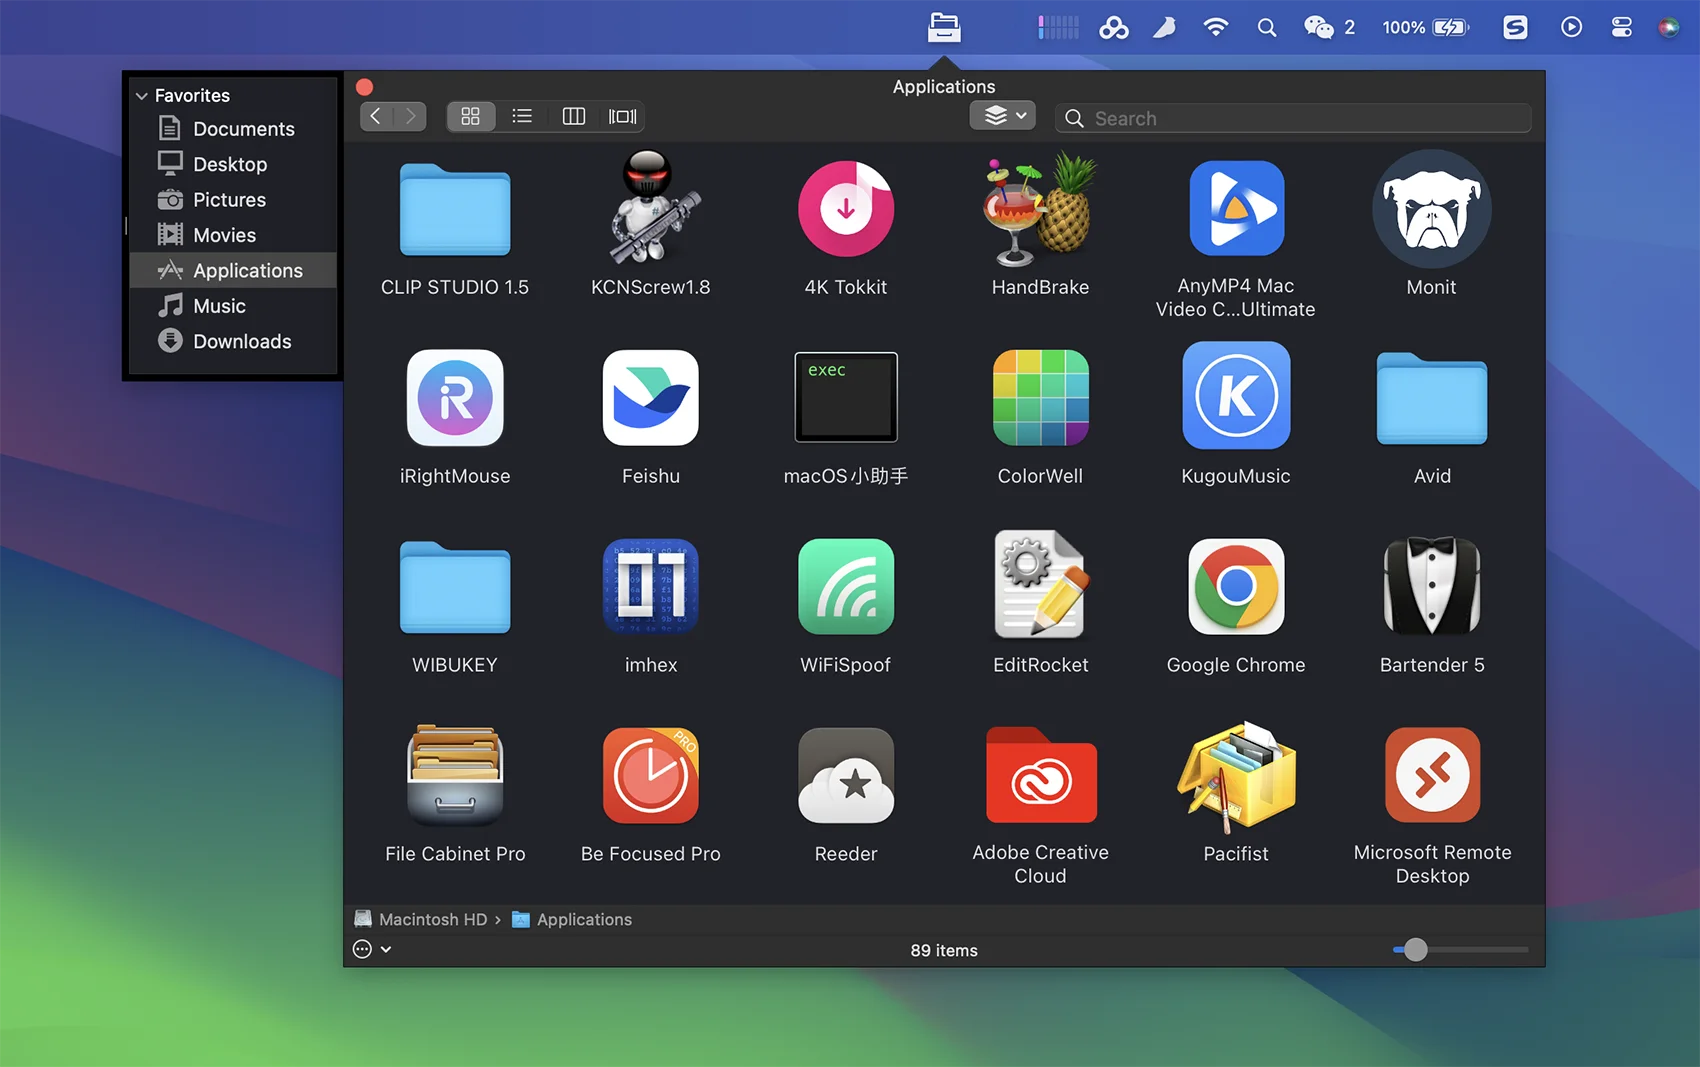Click the KugouMusic icon

pos(1236,396)
